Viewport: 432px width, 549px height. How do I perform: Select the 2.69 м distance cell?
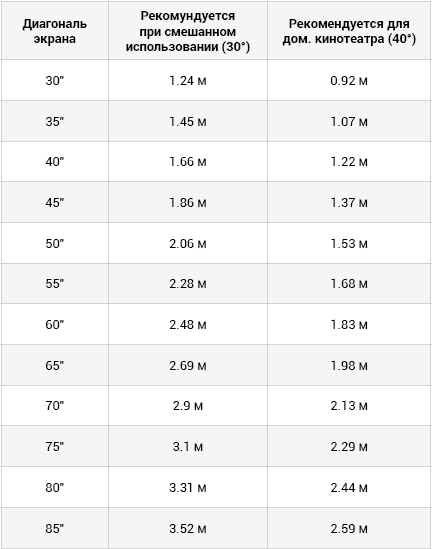coord(188,366)
